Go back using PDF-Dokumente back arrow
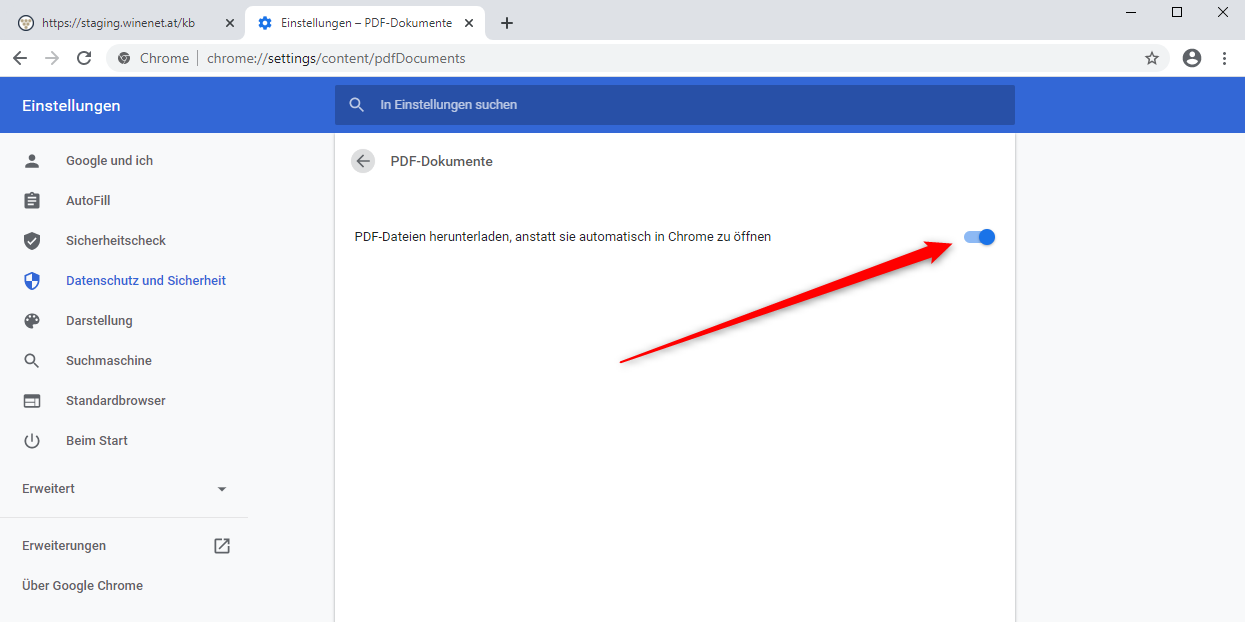The image size is (1245, 622). [363, 161]
